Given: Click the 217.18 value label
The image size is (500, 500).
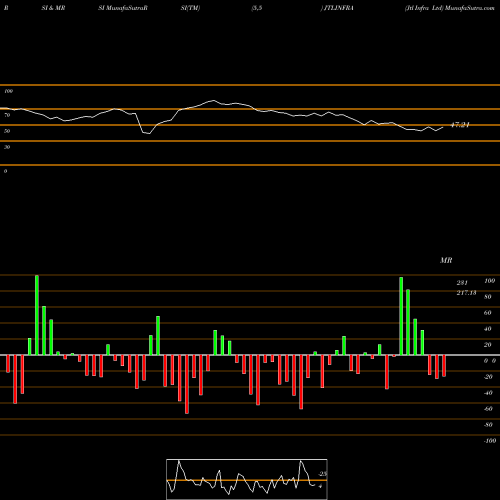Looking at the screenshot, I should click(466, 293).
